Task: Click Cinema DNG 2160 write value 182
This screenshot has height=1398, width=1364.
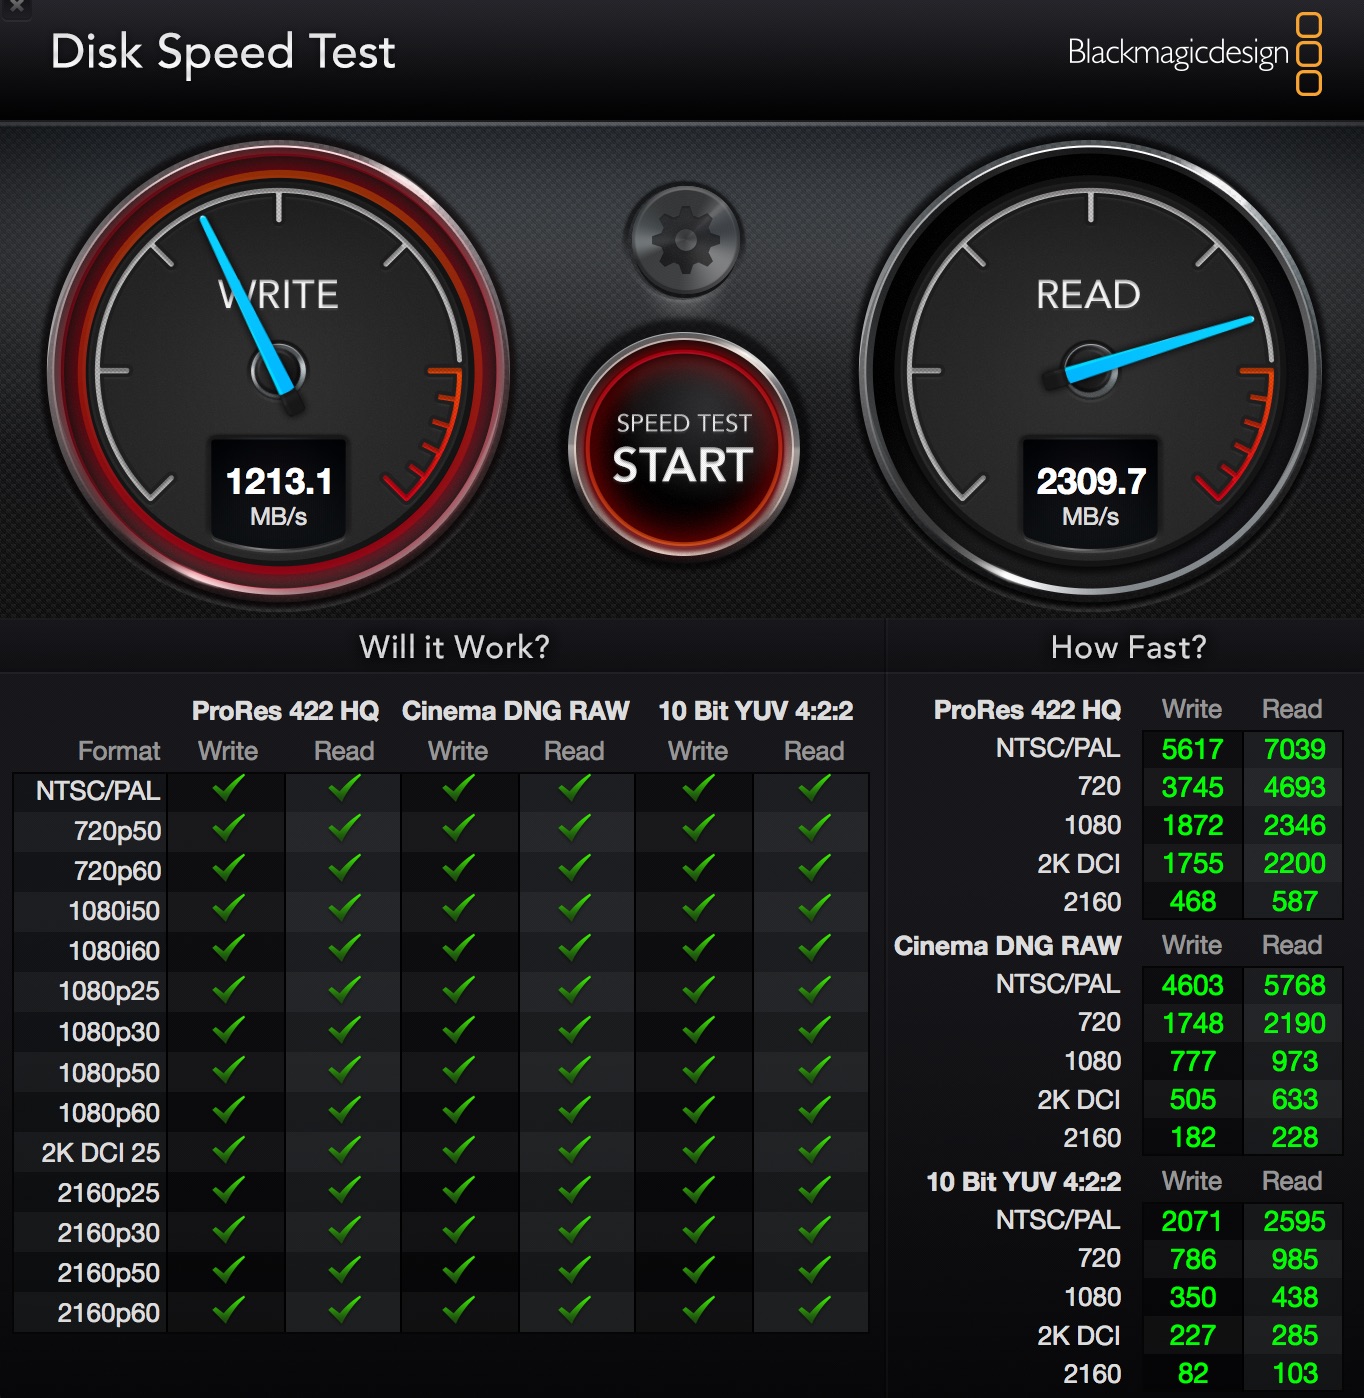Action: click(1192, 1137)
